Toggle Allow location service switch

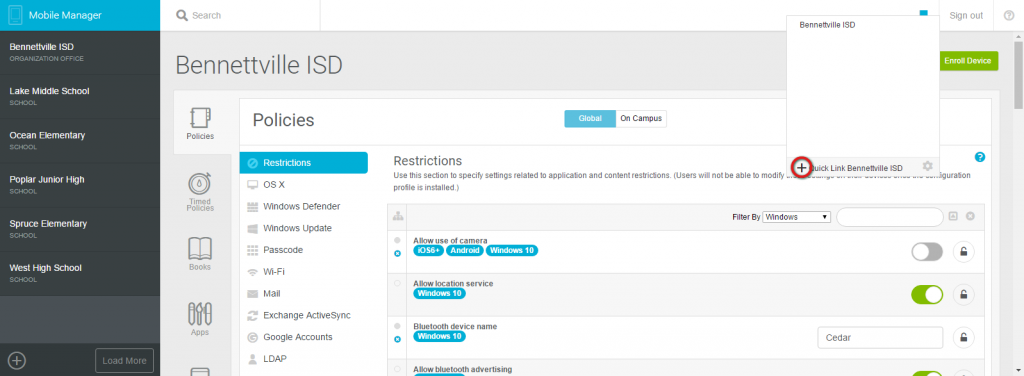(x=927, y=294)
